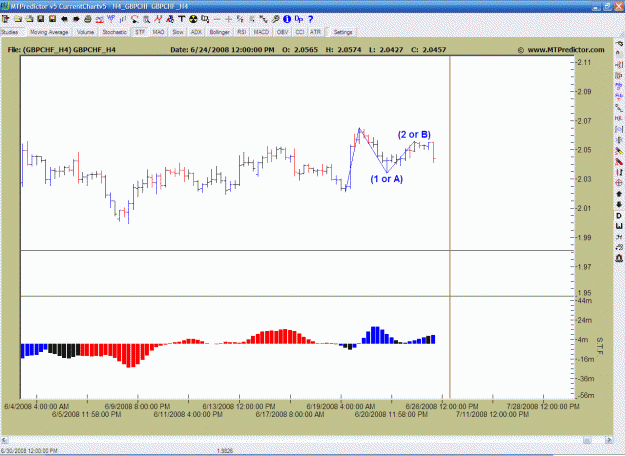This screenshot has height=456, width=625.
Task: Select the T text annotation tool
Action: 182,19
